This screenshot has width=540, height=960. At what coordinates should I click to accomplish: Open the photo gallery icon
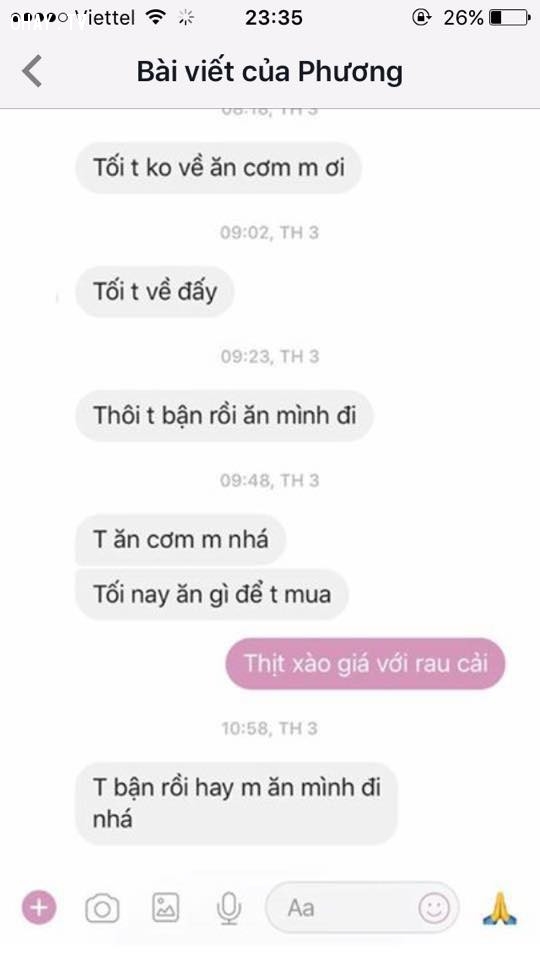165,907
